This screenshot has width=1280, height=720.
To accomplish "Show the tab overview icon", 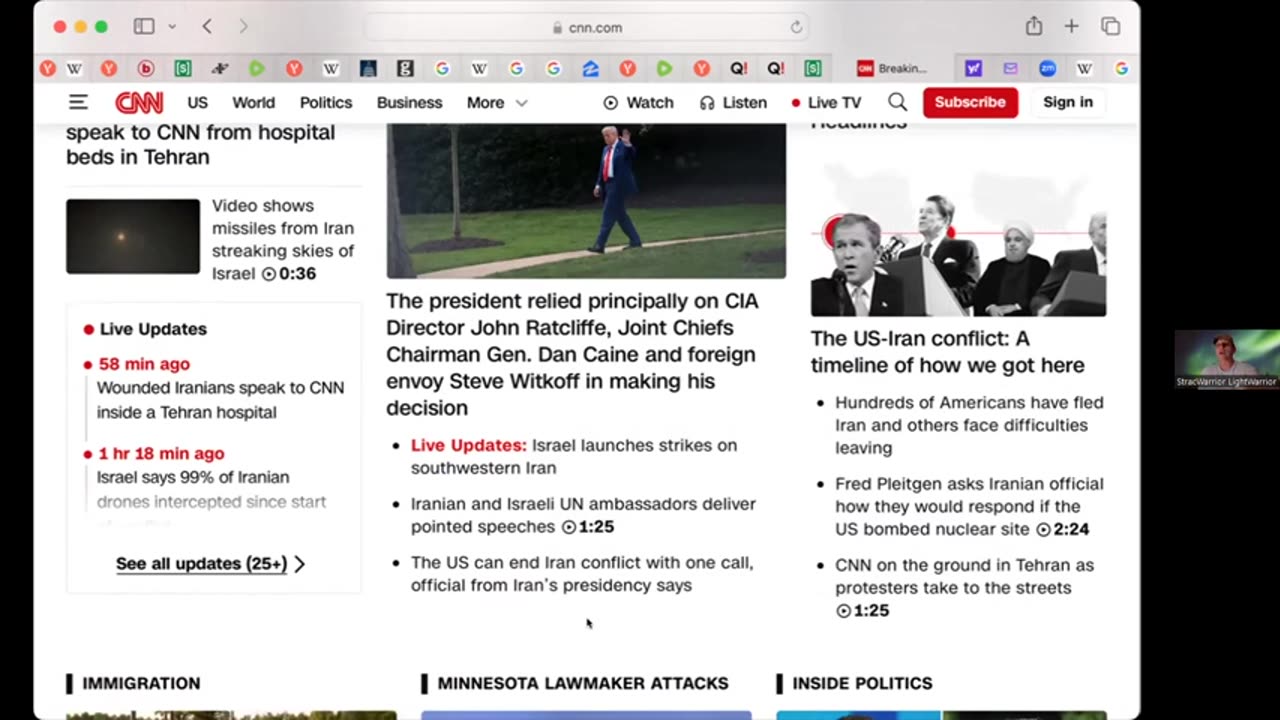I will point(1110,27).
